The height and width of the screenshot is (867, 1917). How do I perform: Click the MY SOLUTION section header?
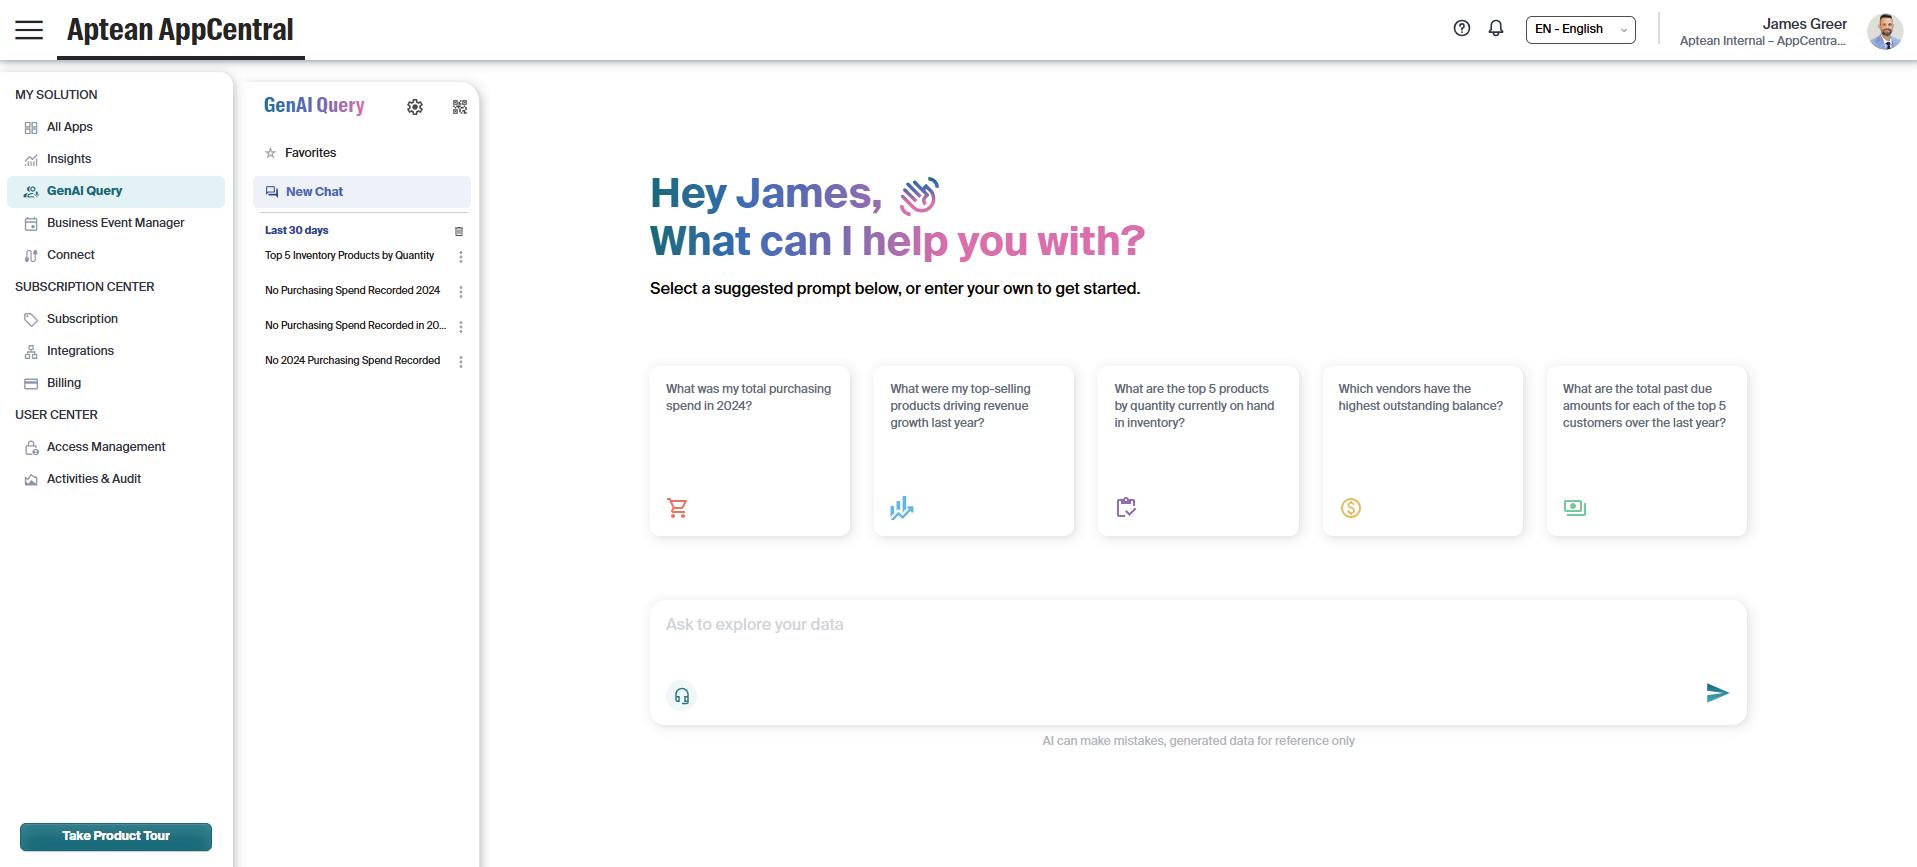pyautogui.click(x=56, y=95)
